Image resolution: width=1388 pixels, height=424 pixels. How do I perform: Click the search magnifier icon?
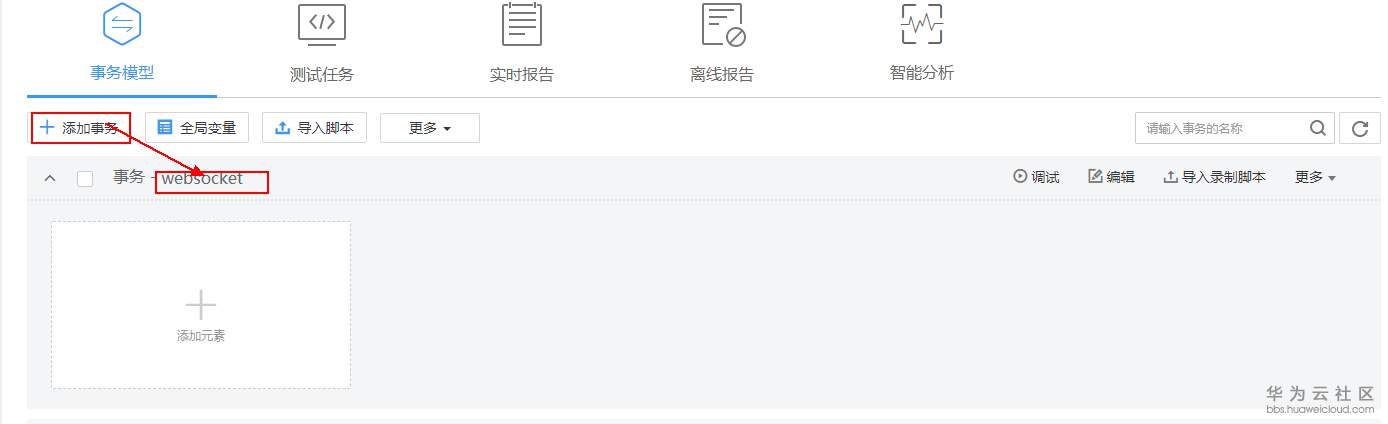pyautogui.click(x=1318, y=128)
